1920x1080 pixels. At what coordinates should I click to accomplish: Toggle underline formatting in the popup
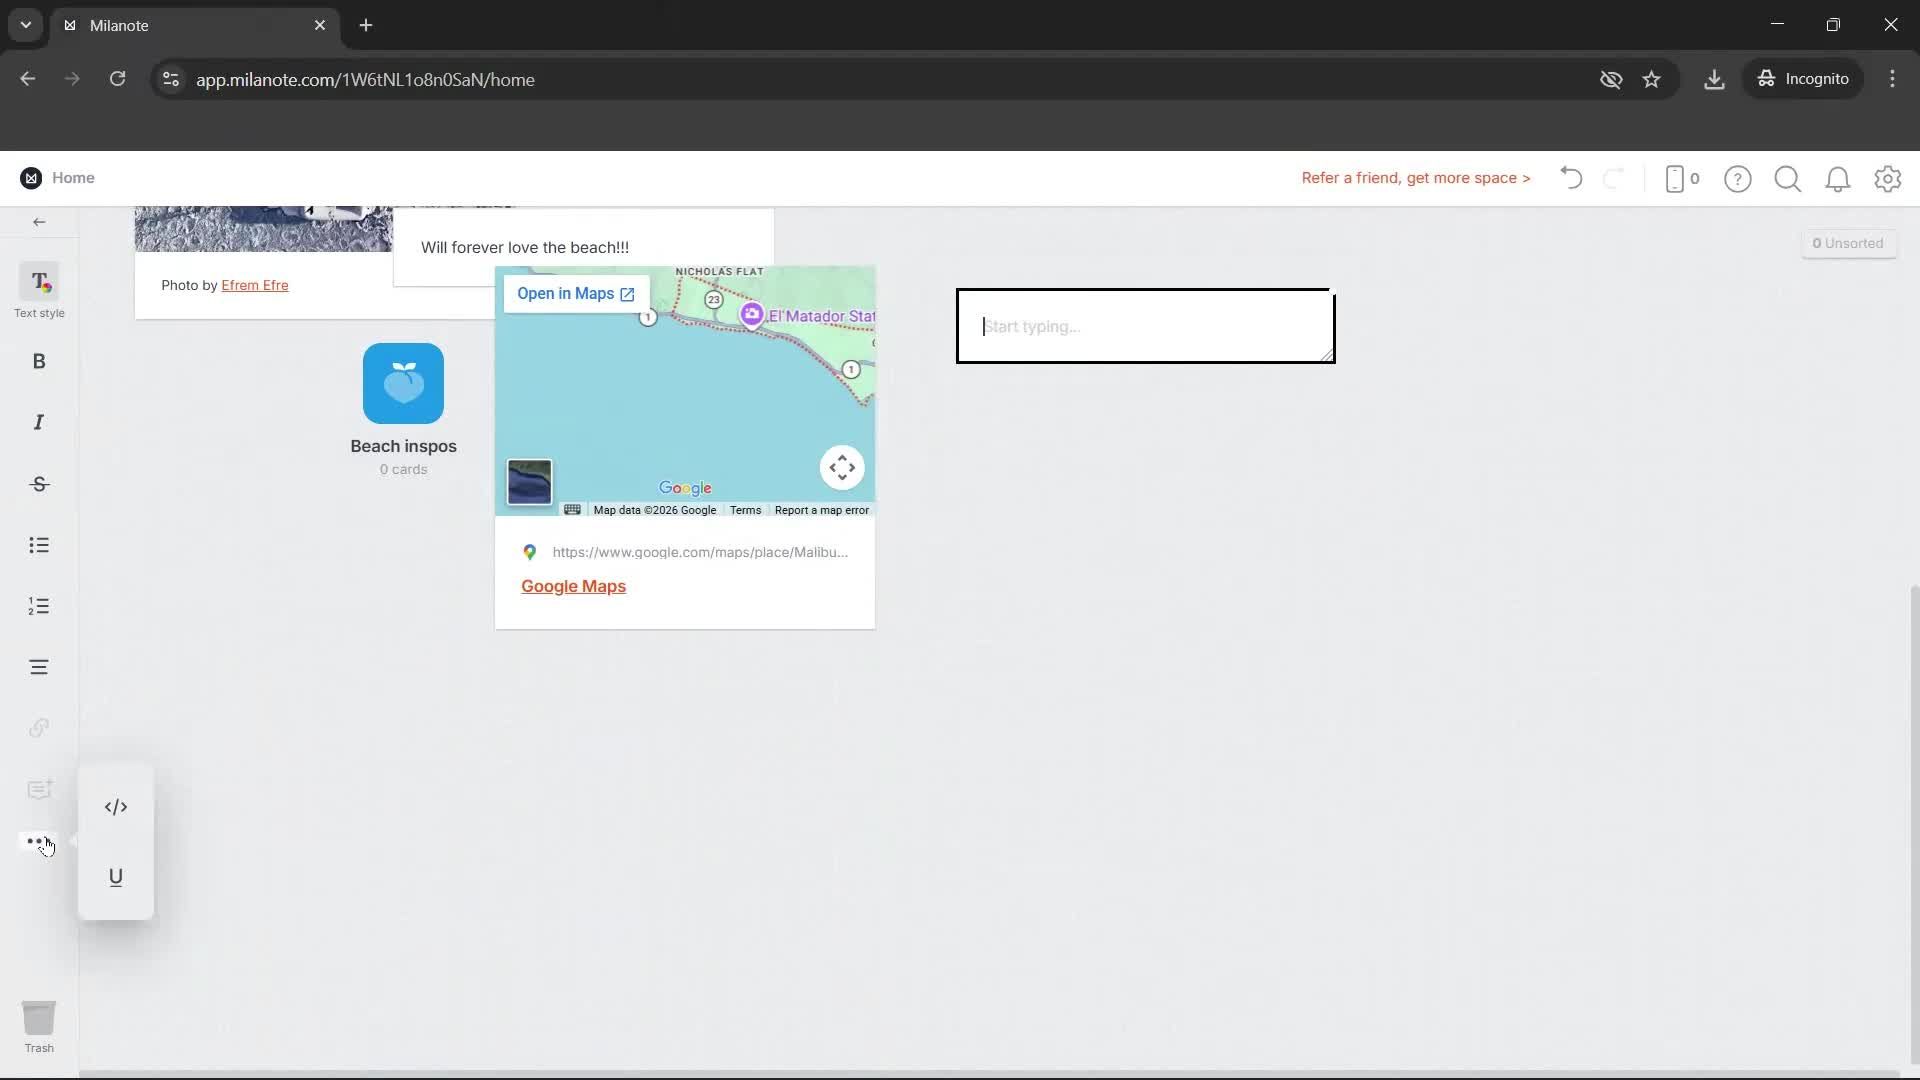coord(116,877)
